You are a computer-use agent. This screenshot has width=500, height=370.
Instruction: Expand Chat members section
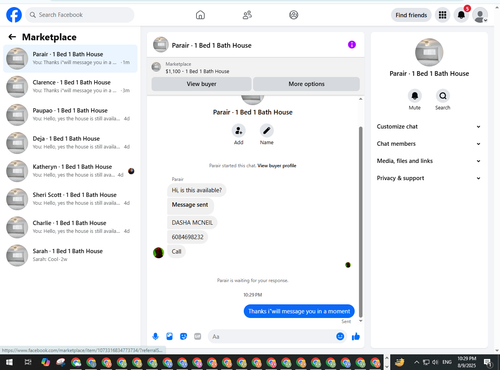429,144
